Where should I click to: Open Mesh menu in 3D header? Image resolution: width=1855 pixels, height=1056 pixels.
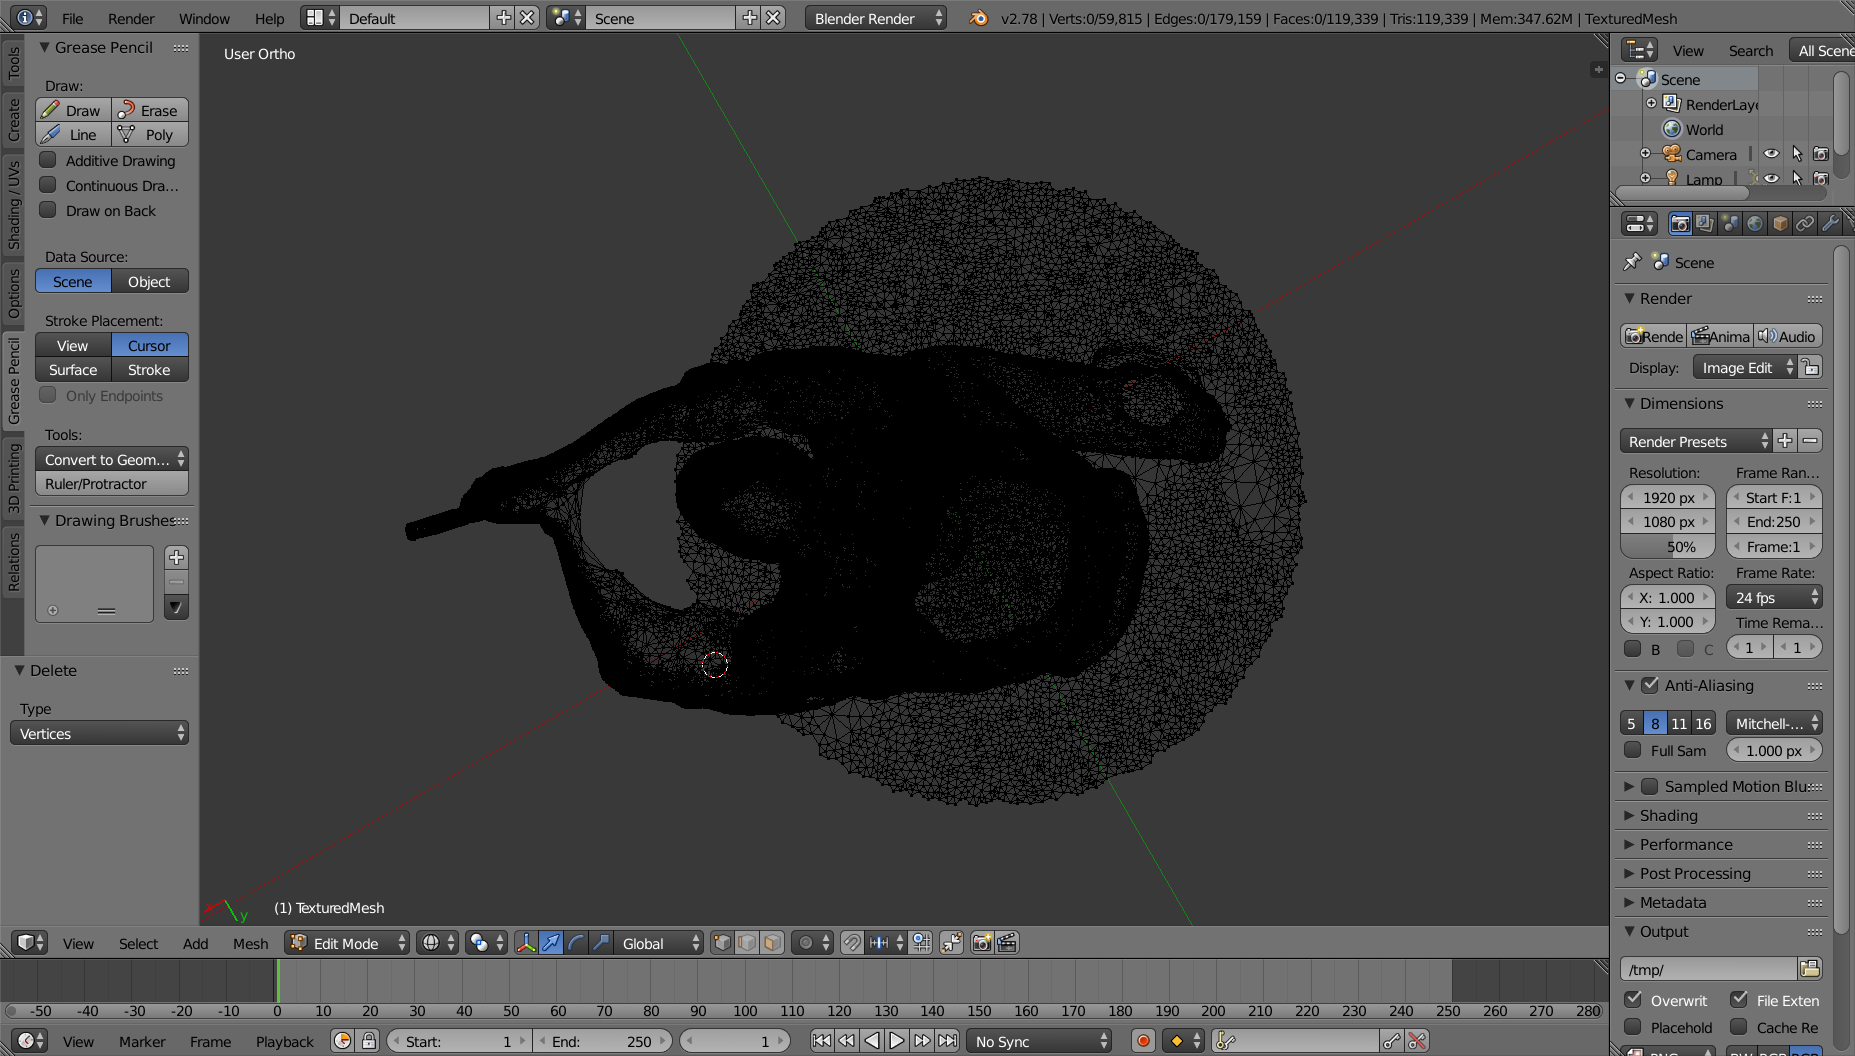click(x=250, y=943)
